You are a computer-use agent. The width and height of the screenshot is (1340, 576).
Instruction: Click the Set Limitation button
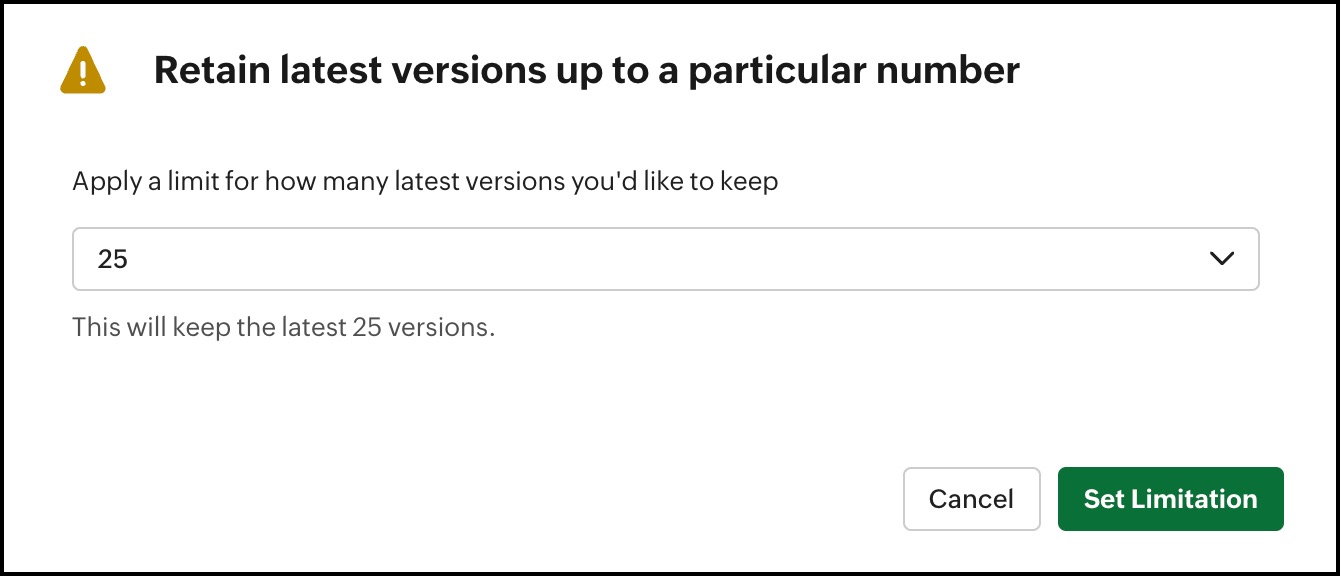(1170, 499)
